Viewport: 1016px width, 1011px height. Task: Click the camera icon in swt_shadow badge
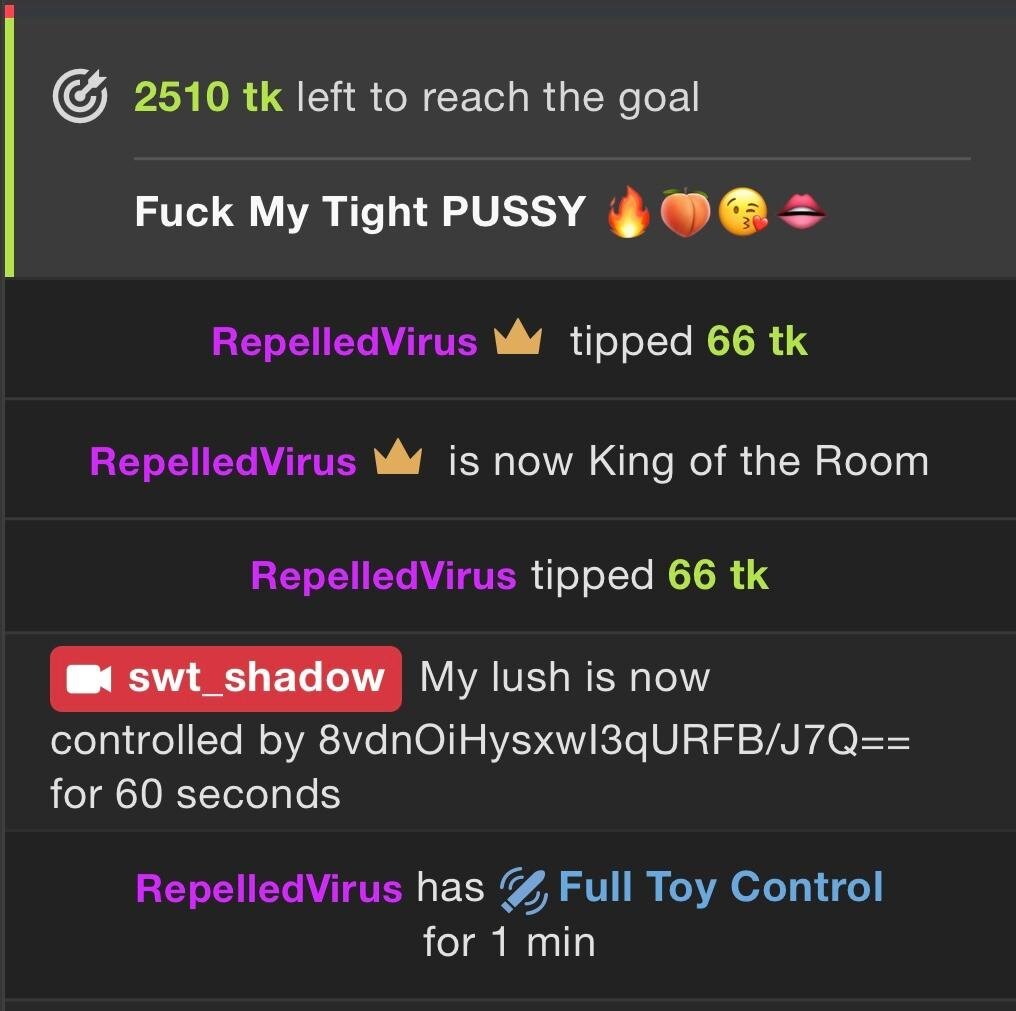tap(89, 679)
